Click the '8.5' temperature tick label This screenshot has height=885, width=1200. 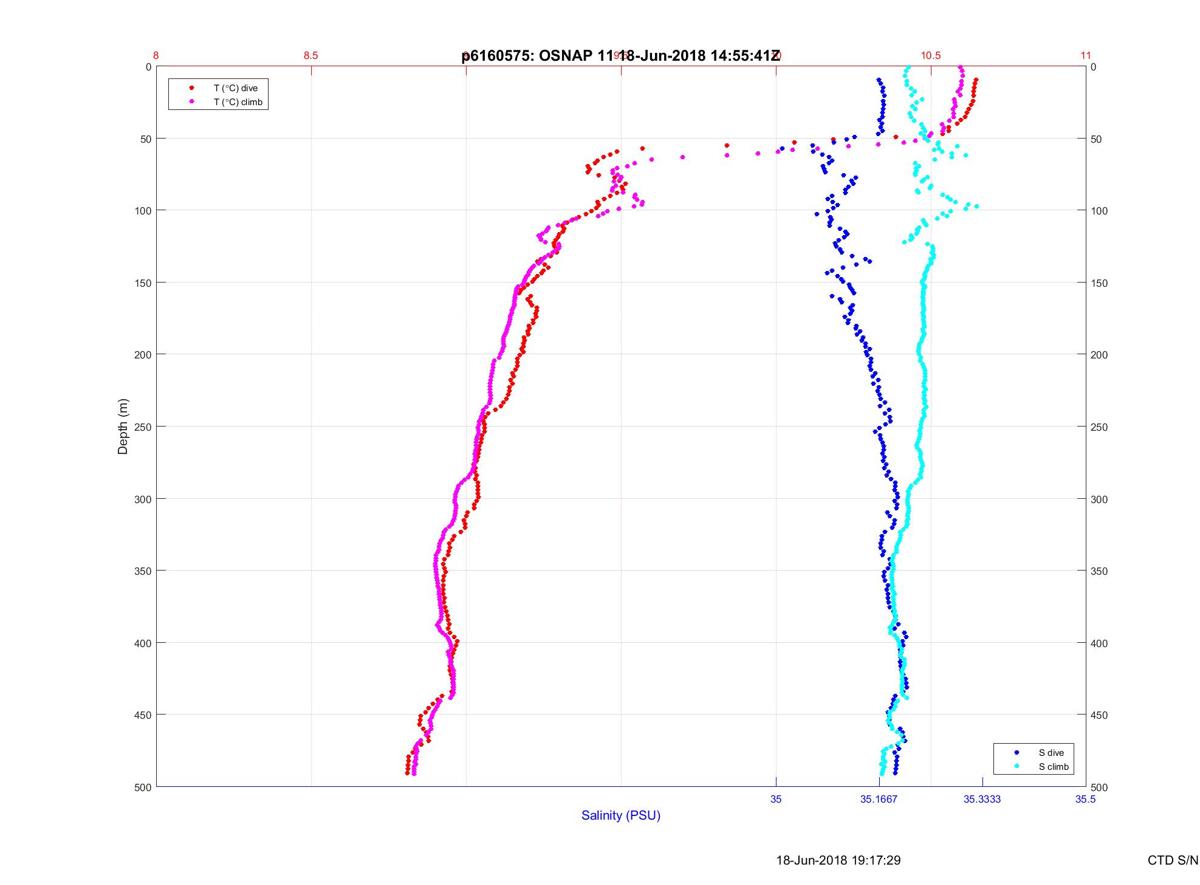click(x=310, y=55)
